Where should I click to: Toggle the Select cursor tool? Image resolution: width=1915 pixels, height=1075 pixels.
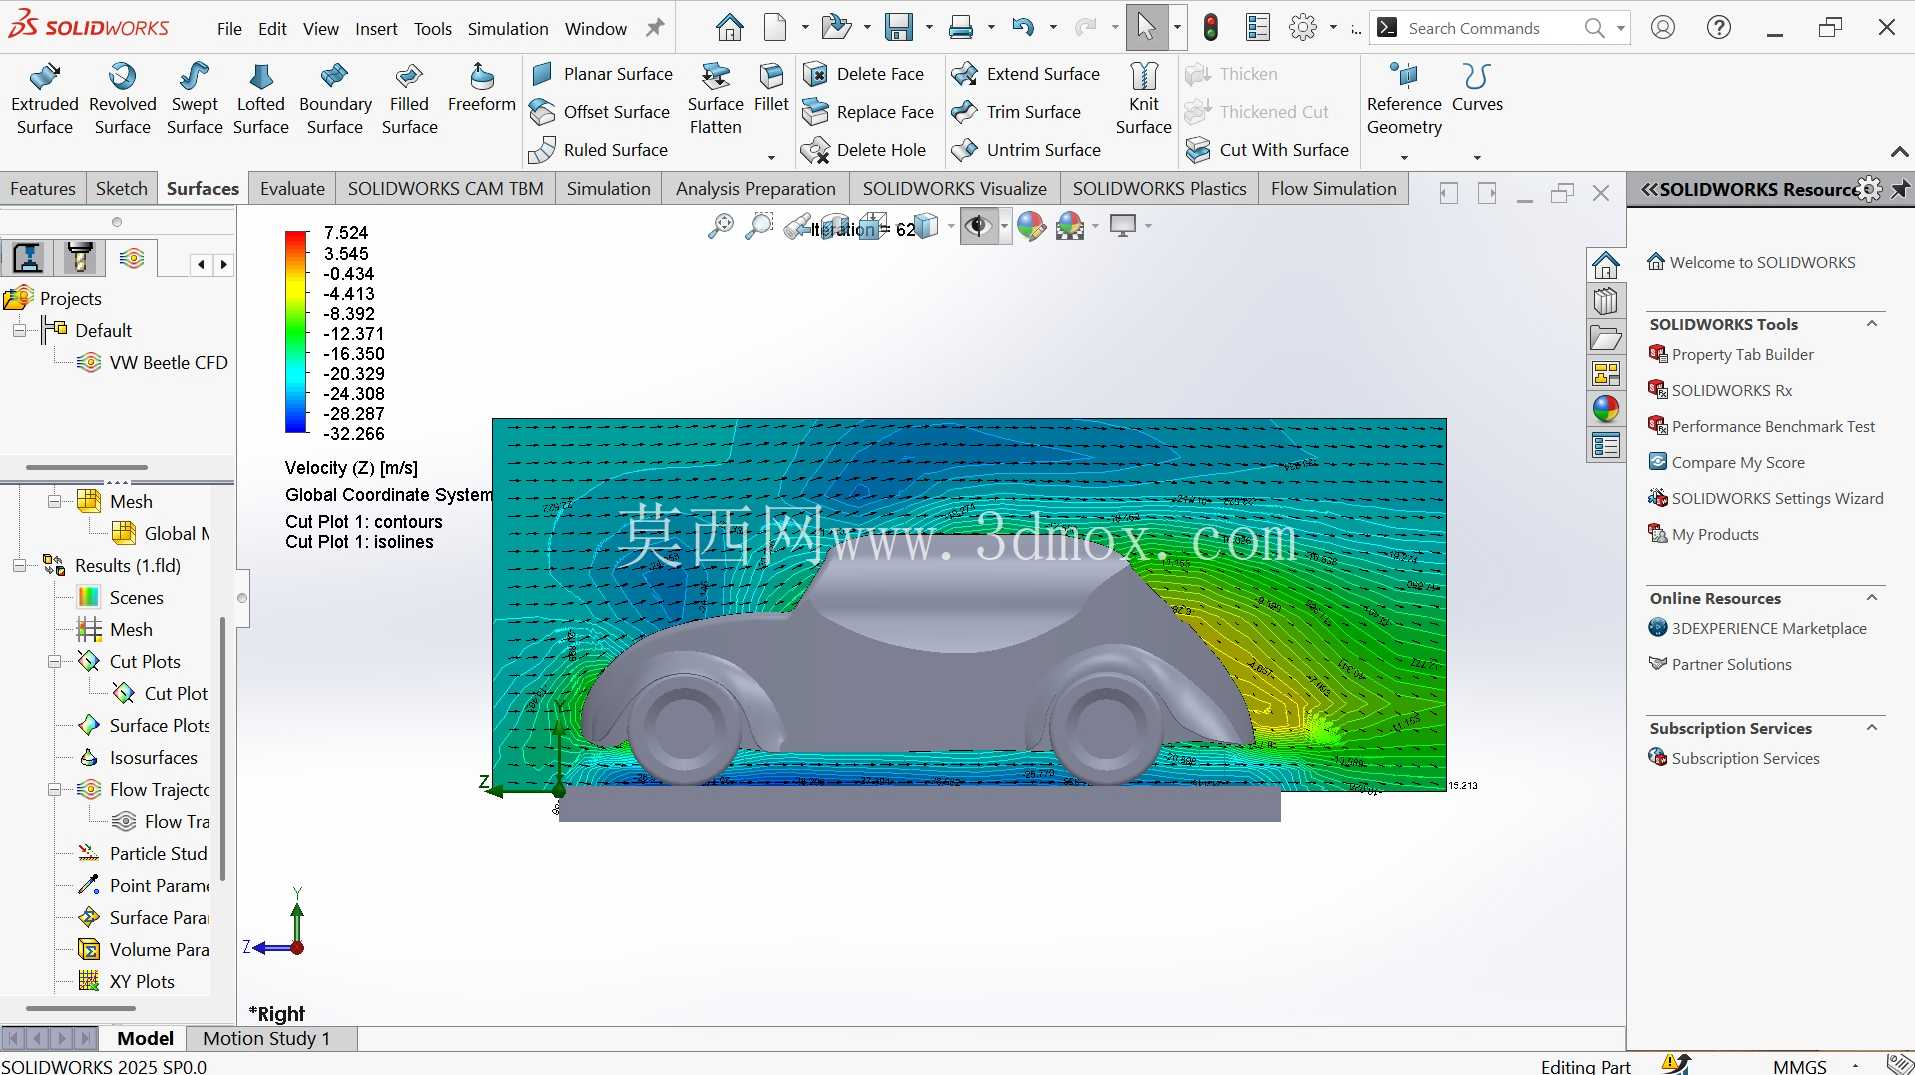pos(1146,28)
